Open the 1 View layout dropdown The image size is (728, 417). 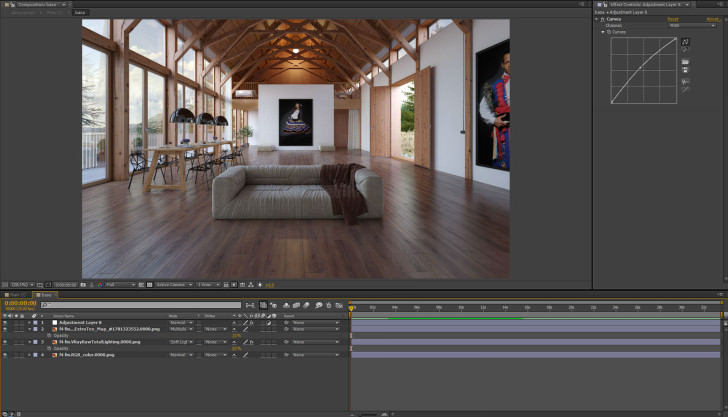[208, 285]
